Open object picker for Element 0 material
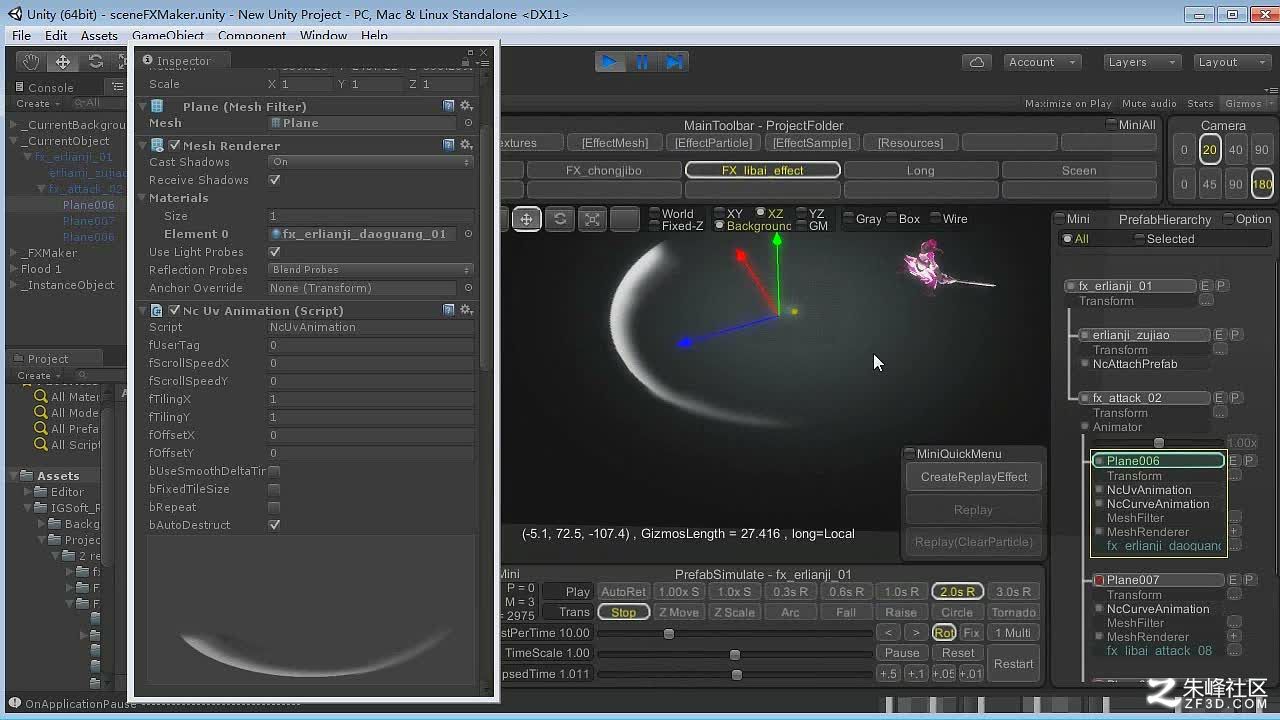 click(x=468, y=234)
